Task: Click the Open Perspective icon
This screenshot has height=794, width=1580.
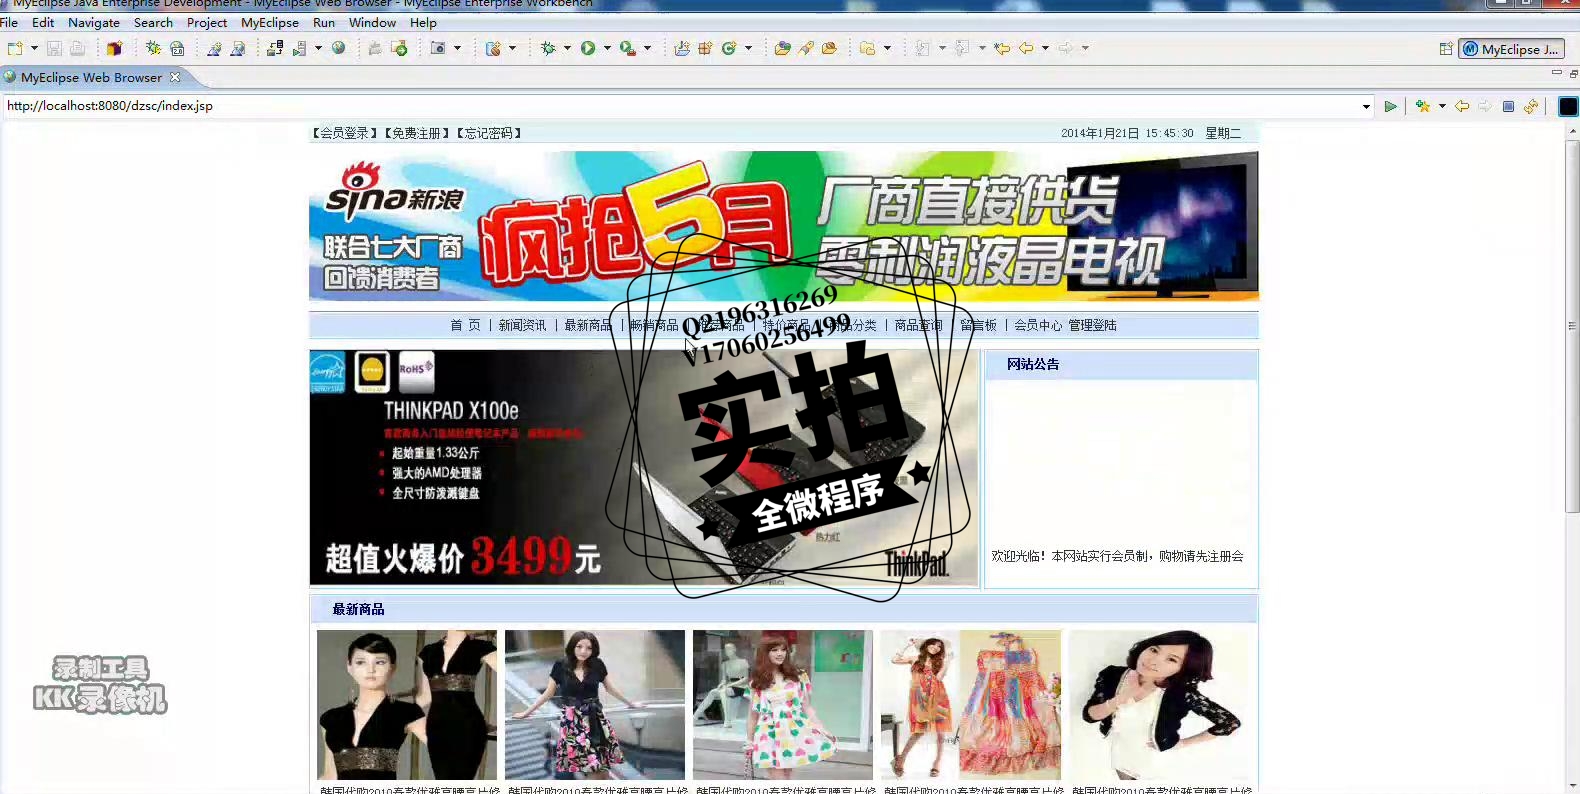Action: click(x=1446, y=49)
